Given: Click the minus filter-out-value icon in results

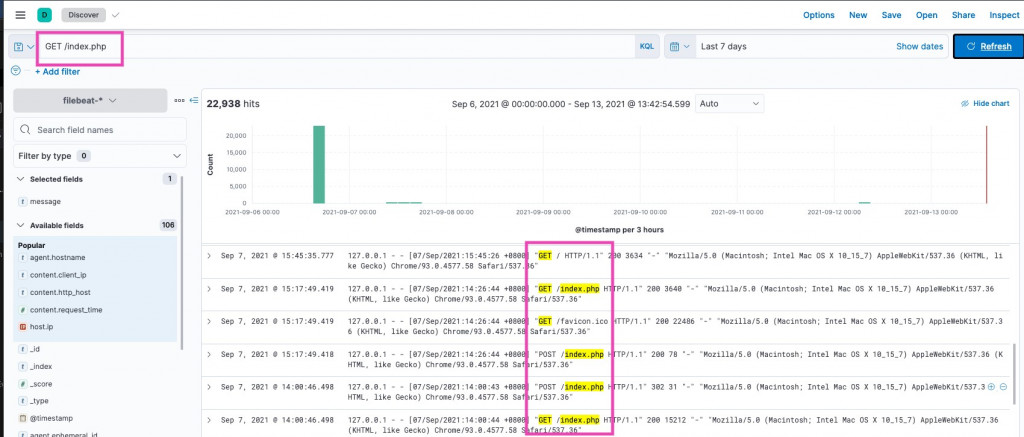Looking at the screenshot, I should (1004, 387).
